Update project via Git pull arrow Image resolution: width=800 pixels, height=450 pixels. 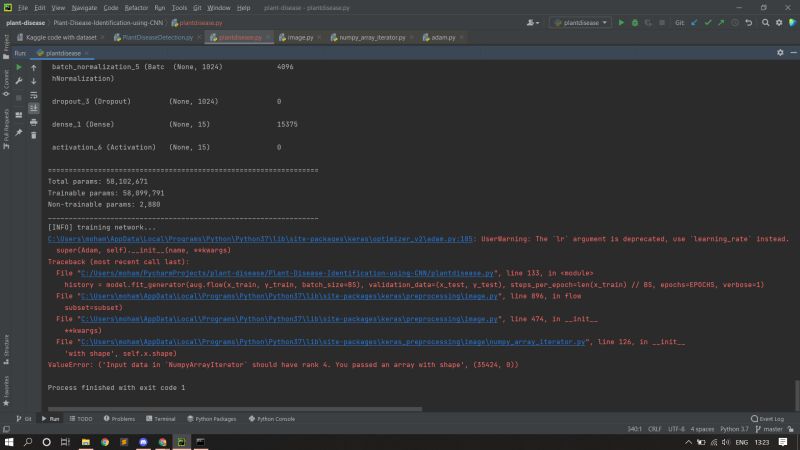(x=694, y=23)
